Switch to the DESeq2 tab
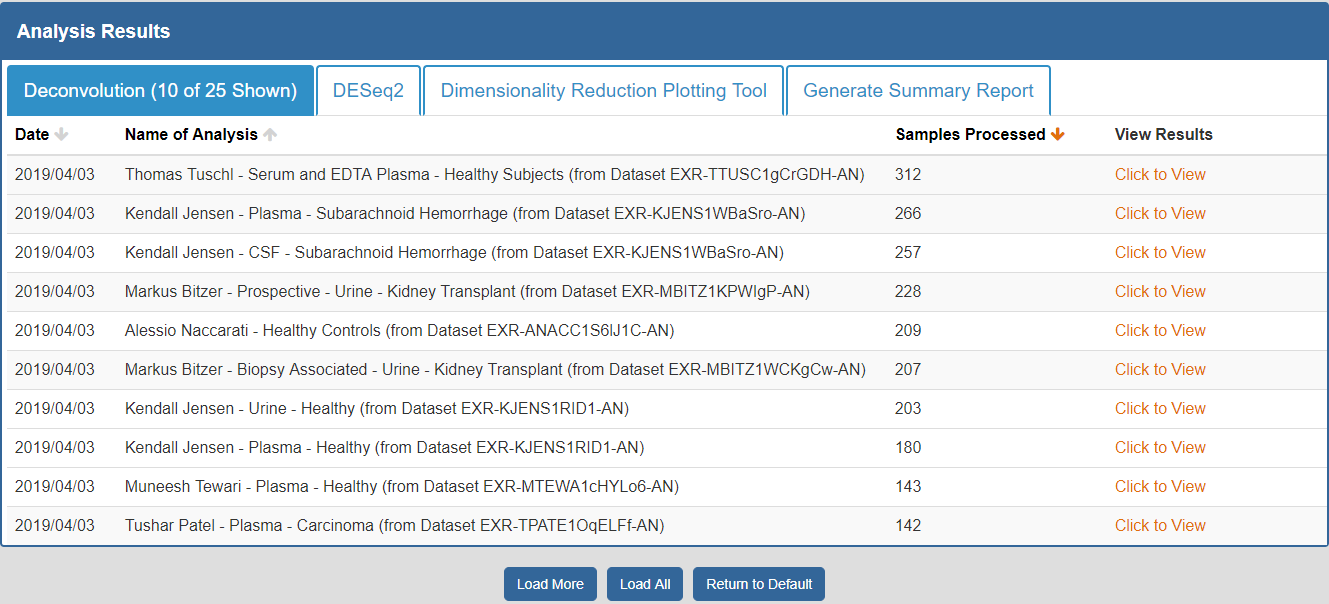Image resolution: width=1329 pixels, height=604 pixels. click(368, 91)
